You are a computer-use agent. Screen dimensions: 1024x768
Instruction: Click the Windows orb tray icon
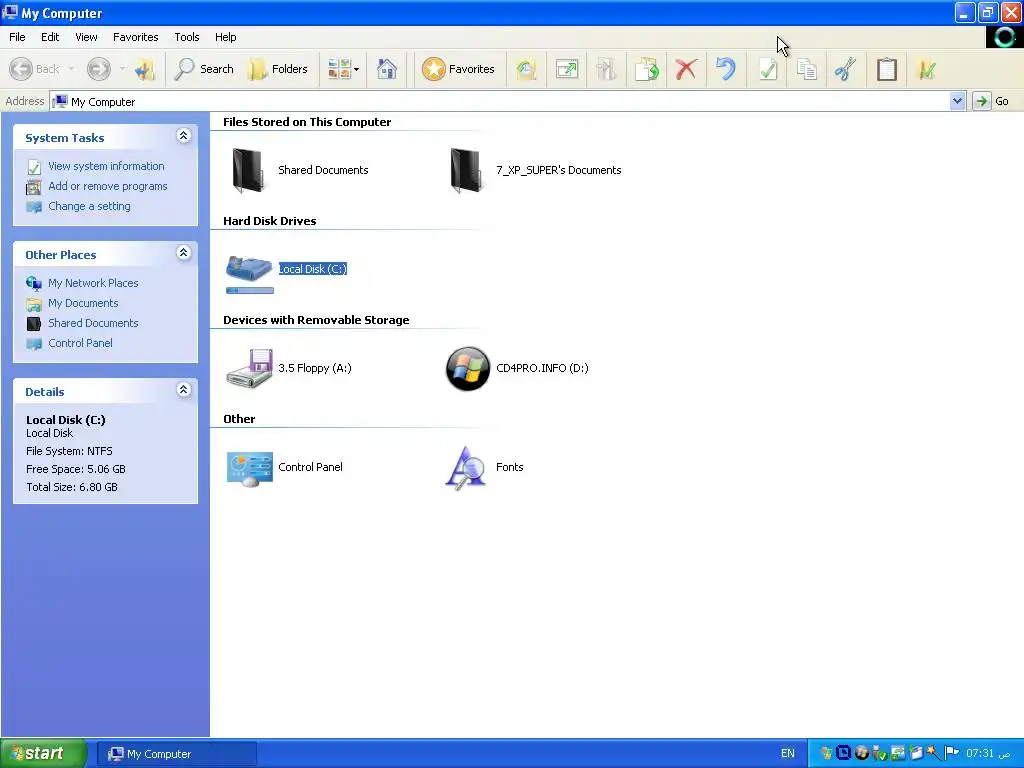pos(861,753)
